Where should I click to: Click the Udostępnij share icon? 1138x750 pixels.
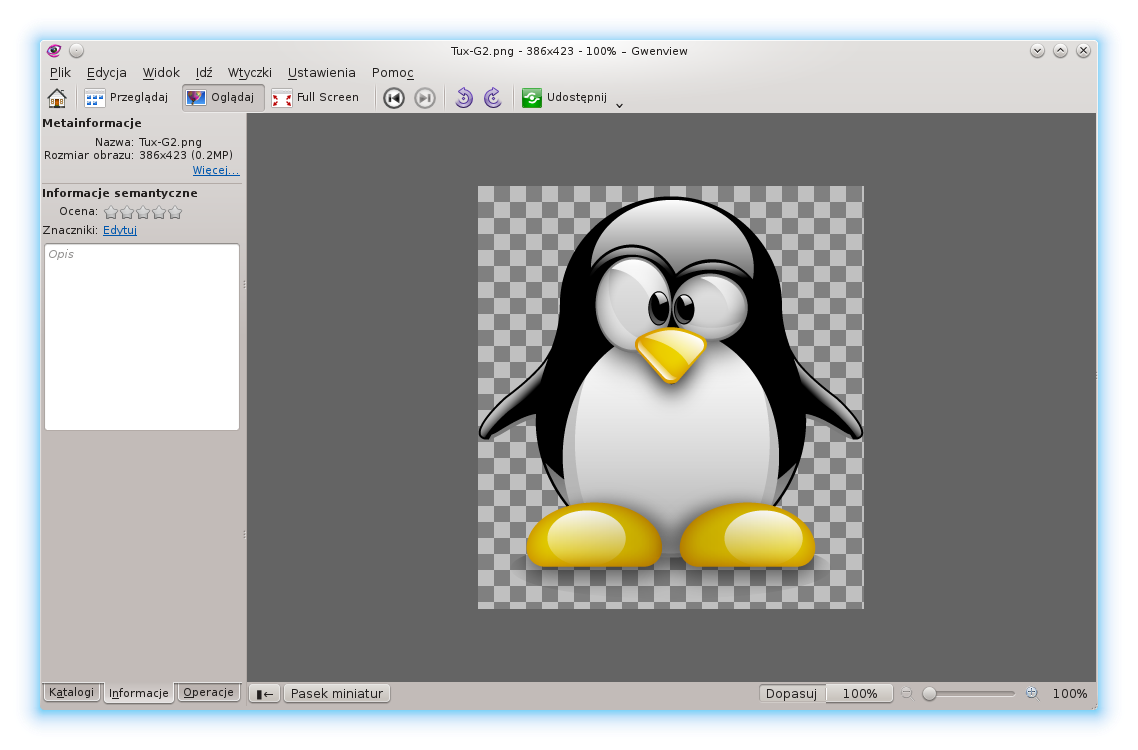click(x=532, y=98)
